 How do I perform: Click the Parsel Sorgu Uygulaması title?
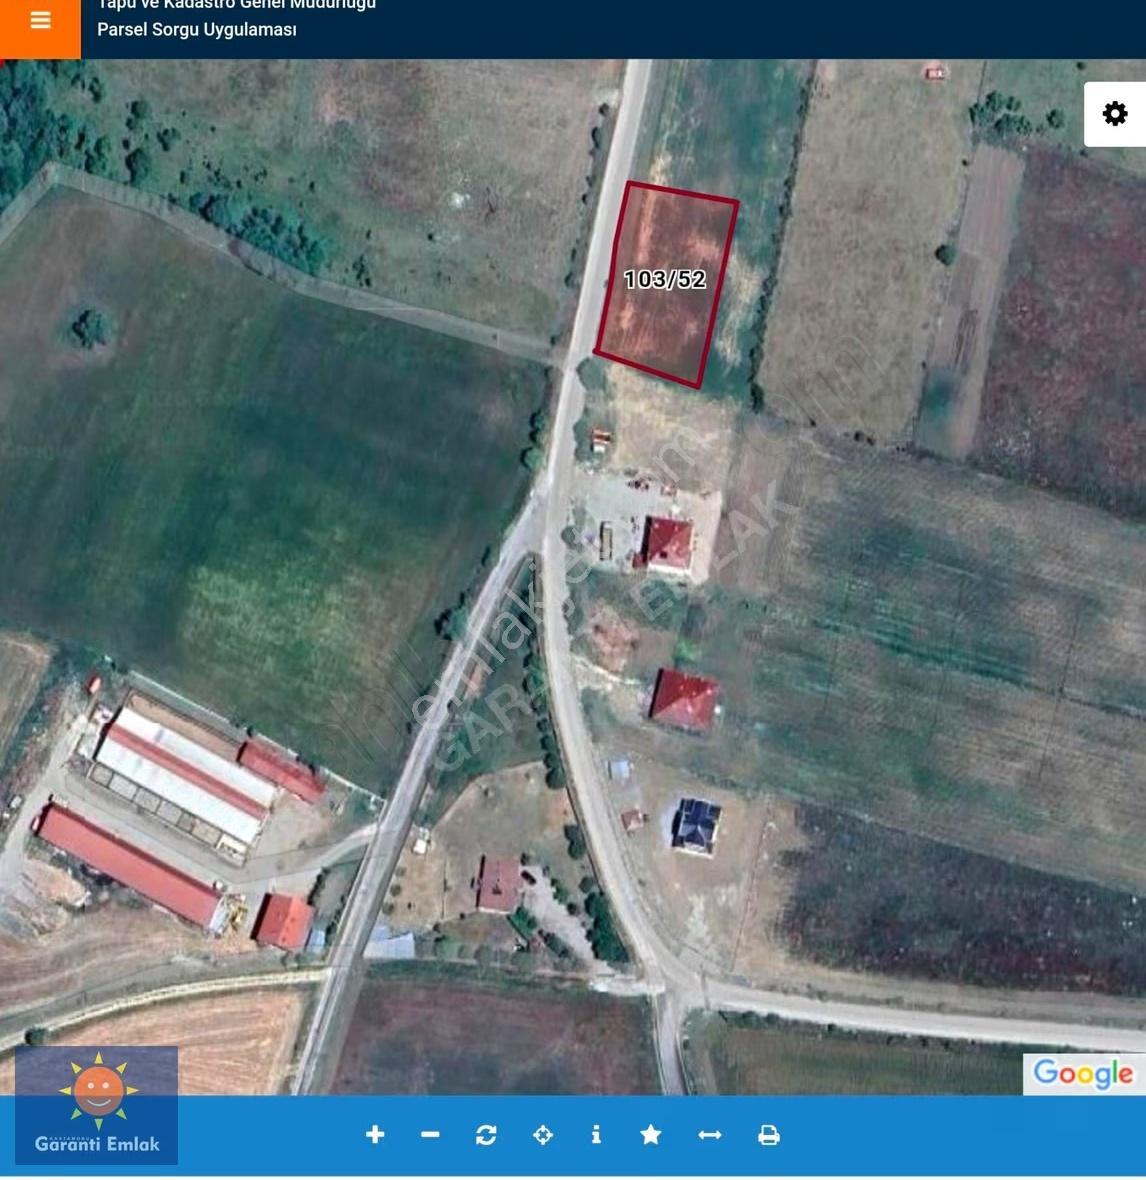197,30
